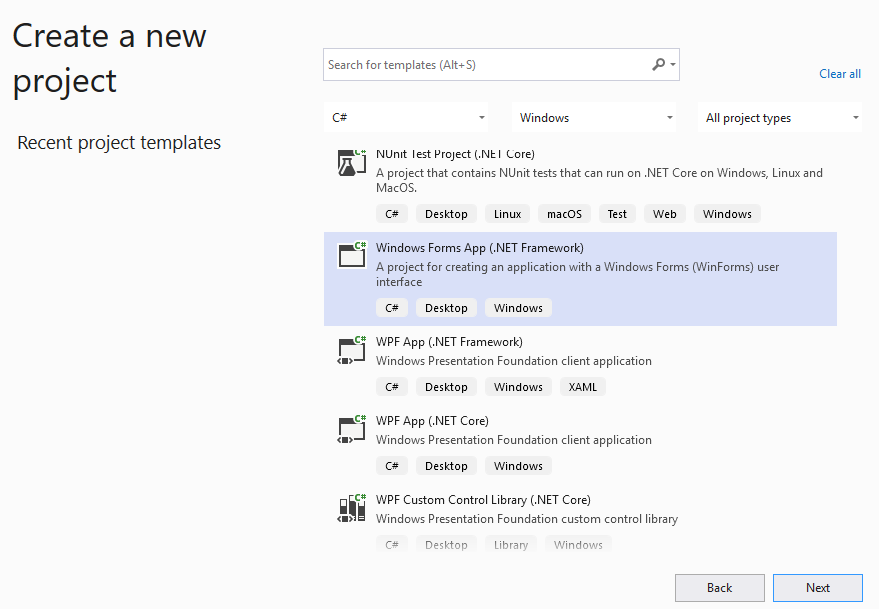Click WPF Custom Control Library description text
The image size is (879, 609).
pos(527,519)
